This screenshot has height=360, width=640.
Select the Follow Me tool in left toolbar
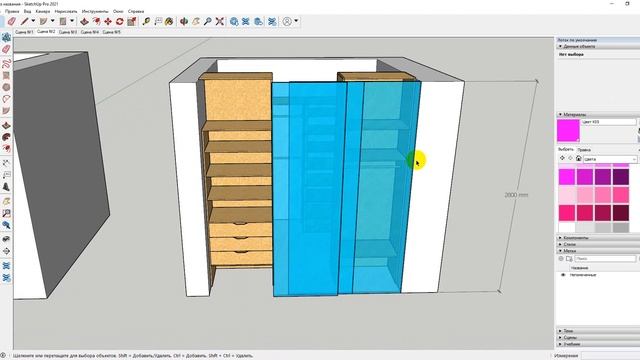pyautogui.click(x=6, y=137)
